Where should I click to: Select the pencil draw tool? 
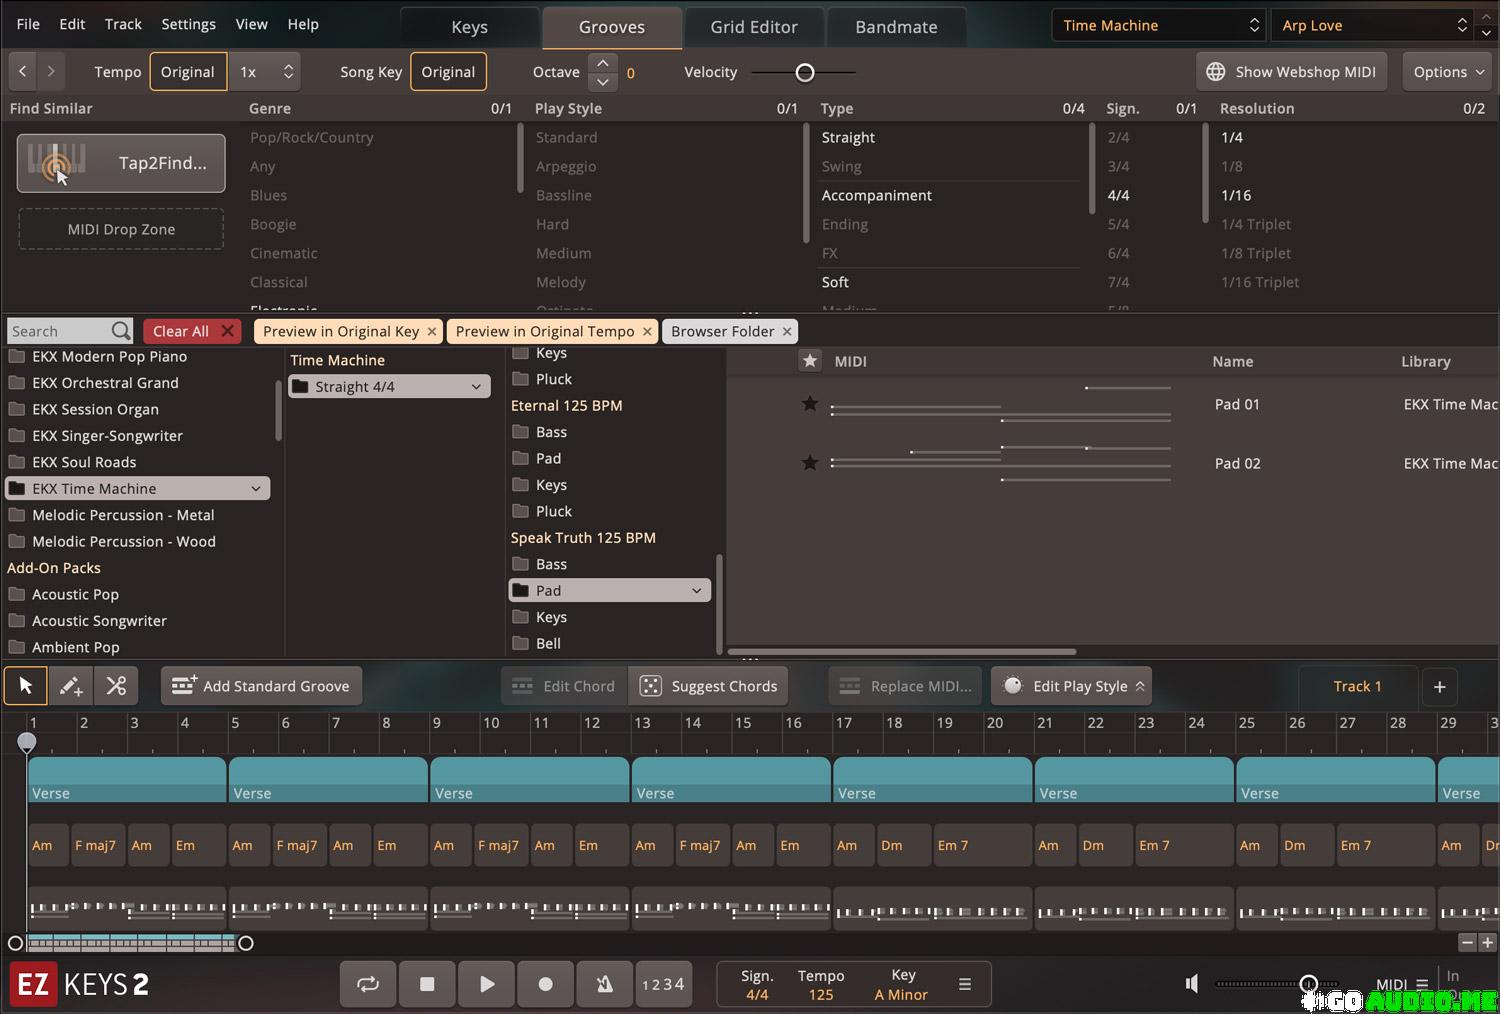71,686
